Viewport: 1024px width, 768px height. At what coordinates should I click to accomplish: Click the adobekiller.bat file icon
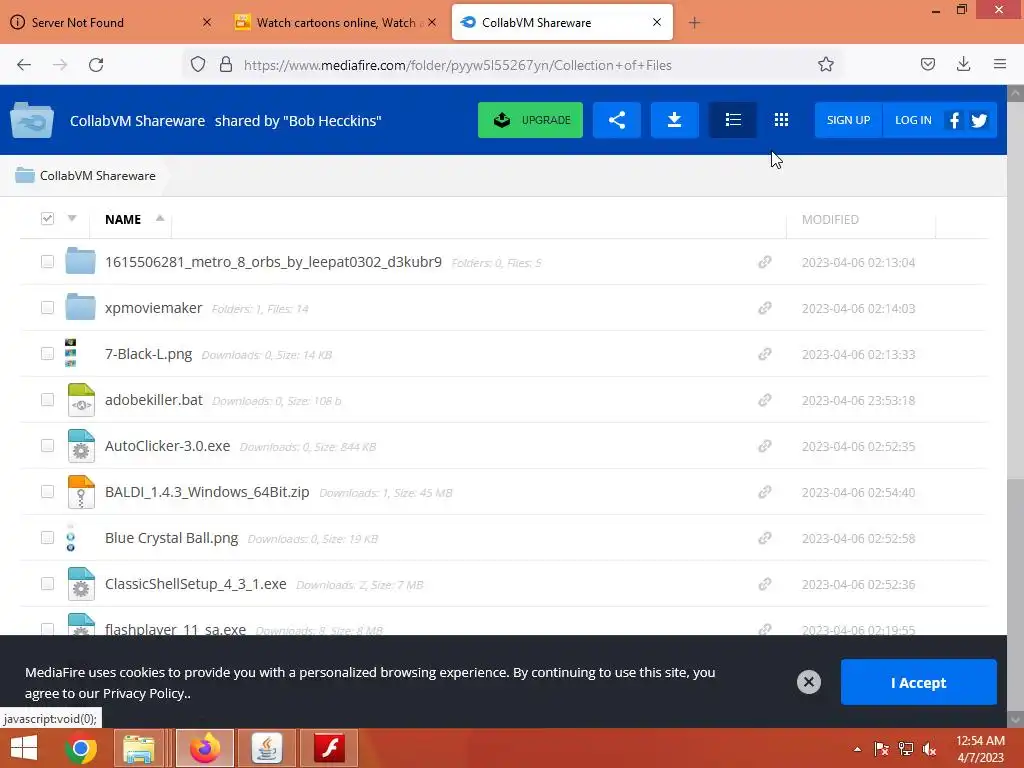coord(81,400)
